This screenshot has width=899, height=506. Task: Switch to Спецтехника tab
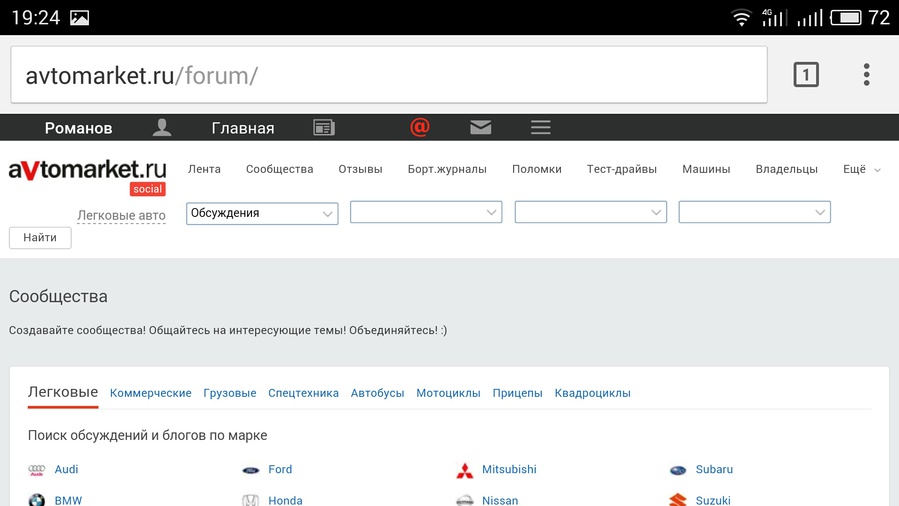[x=303, y=393]
